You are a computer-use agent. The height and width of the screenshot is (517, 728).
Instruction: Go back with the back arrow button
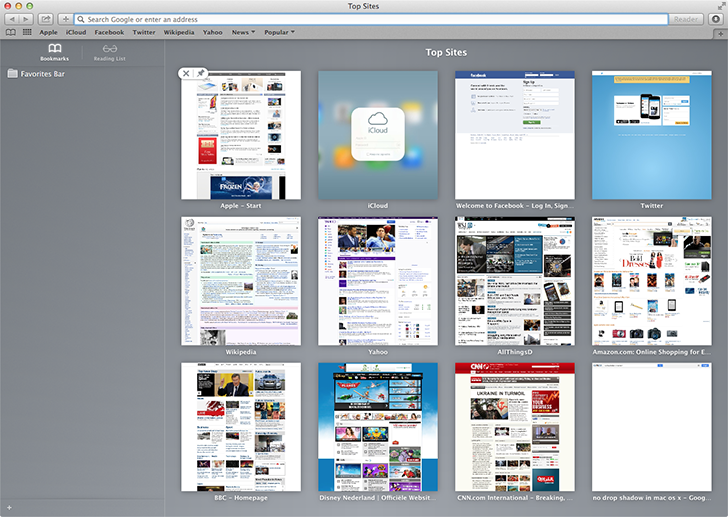pyautogui.click(x=12, y=19)
